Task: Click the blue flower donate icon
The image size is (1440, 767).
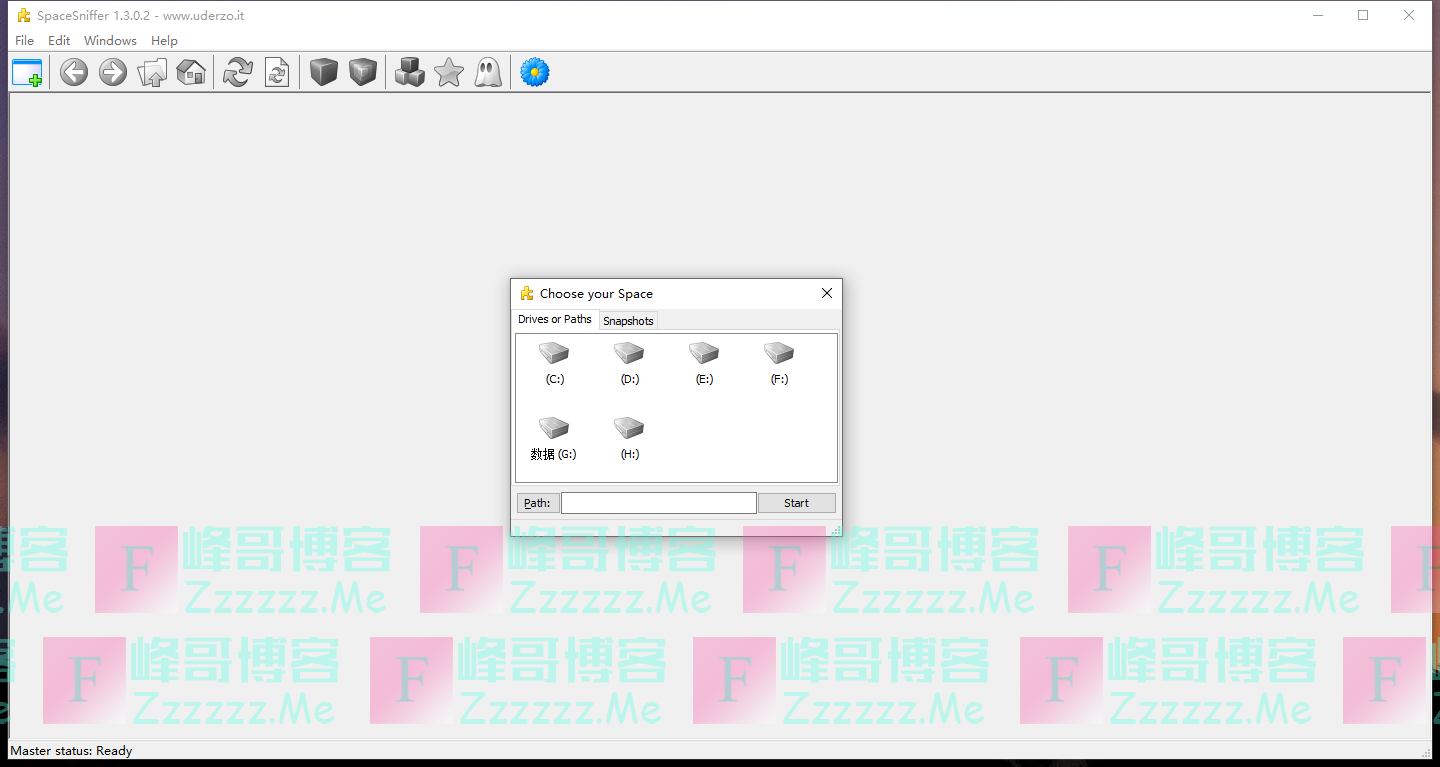Action: (x=535, y=73)
